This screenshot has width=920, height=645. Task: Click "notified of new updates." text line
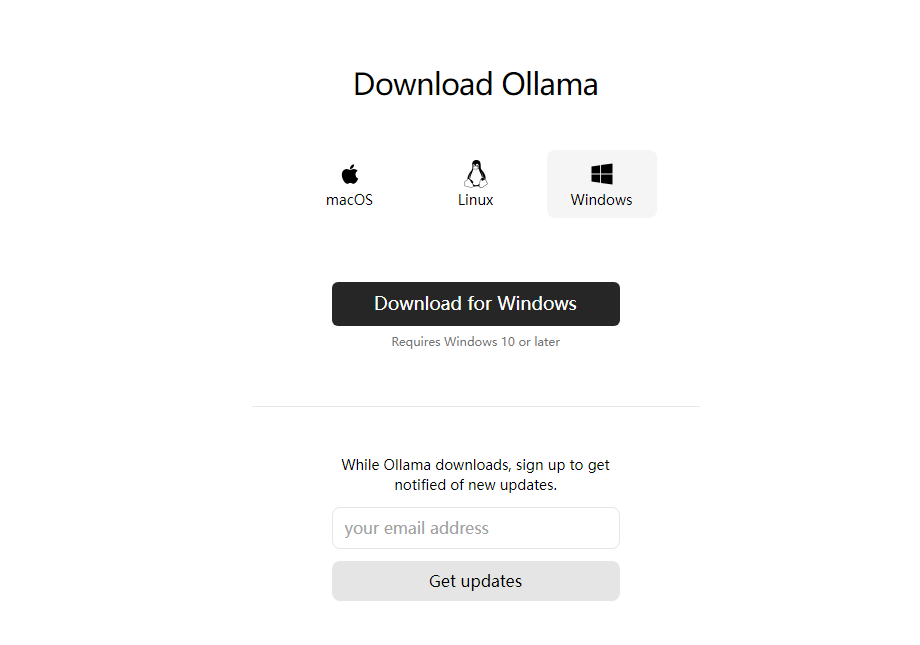(x=476, y=485)
